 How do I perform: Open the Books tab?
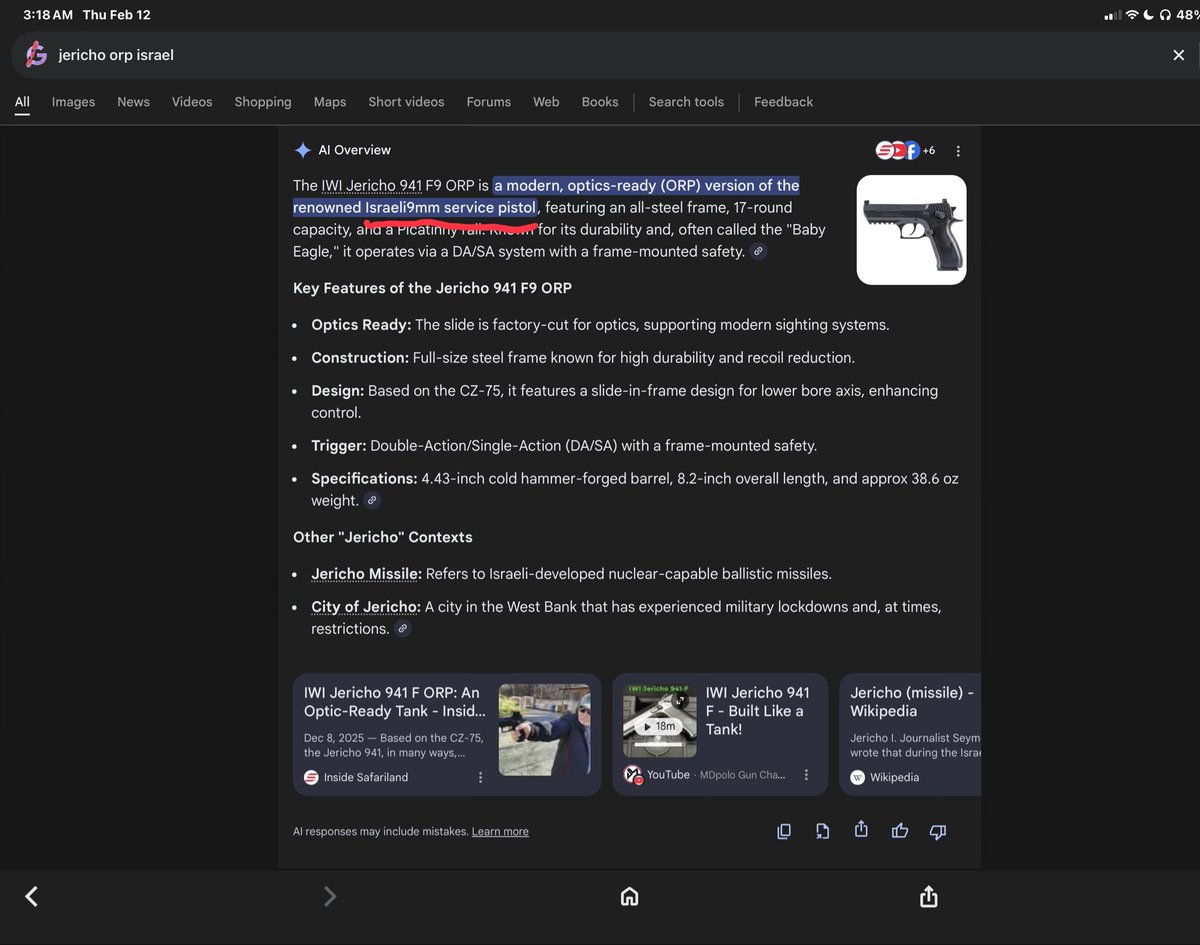600,102
